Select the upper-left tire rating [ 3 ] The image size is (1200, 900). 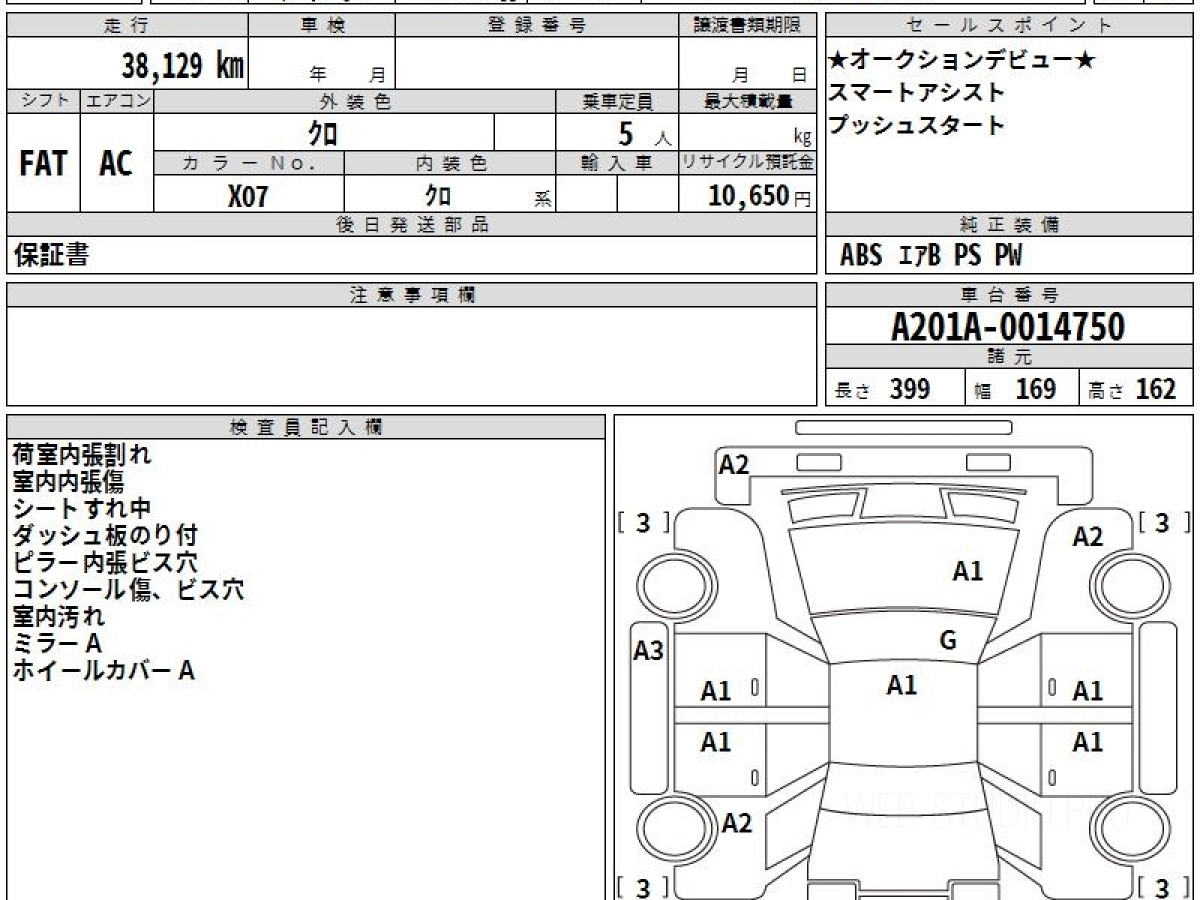(643, 522)
